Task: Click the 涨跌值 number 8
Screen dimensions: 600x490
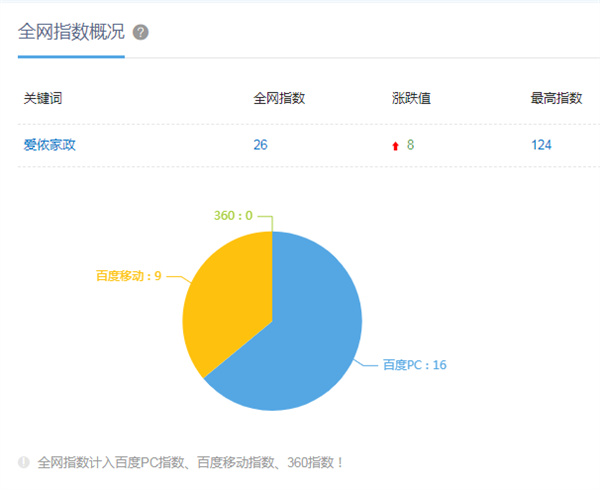Action: [x=410, y=145]
